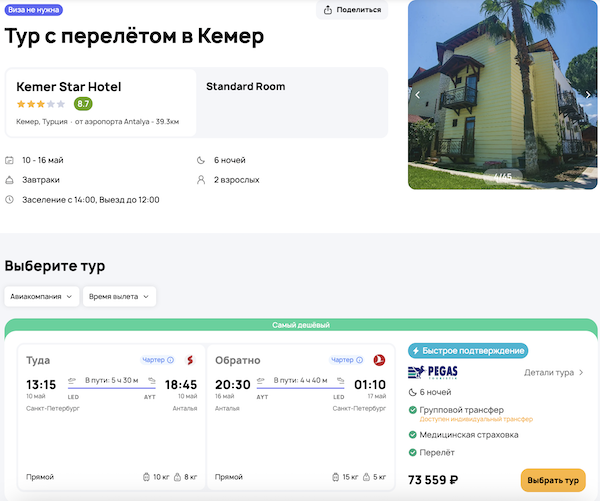Click the hotel photo thumbnail
This screenshot has width=600, height=501.
(x=503, y=95)
